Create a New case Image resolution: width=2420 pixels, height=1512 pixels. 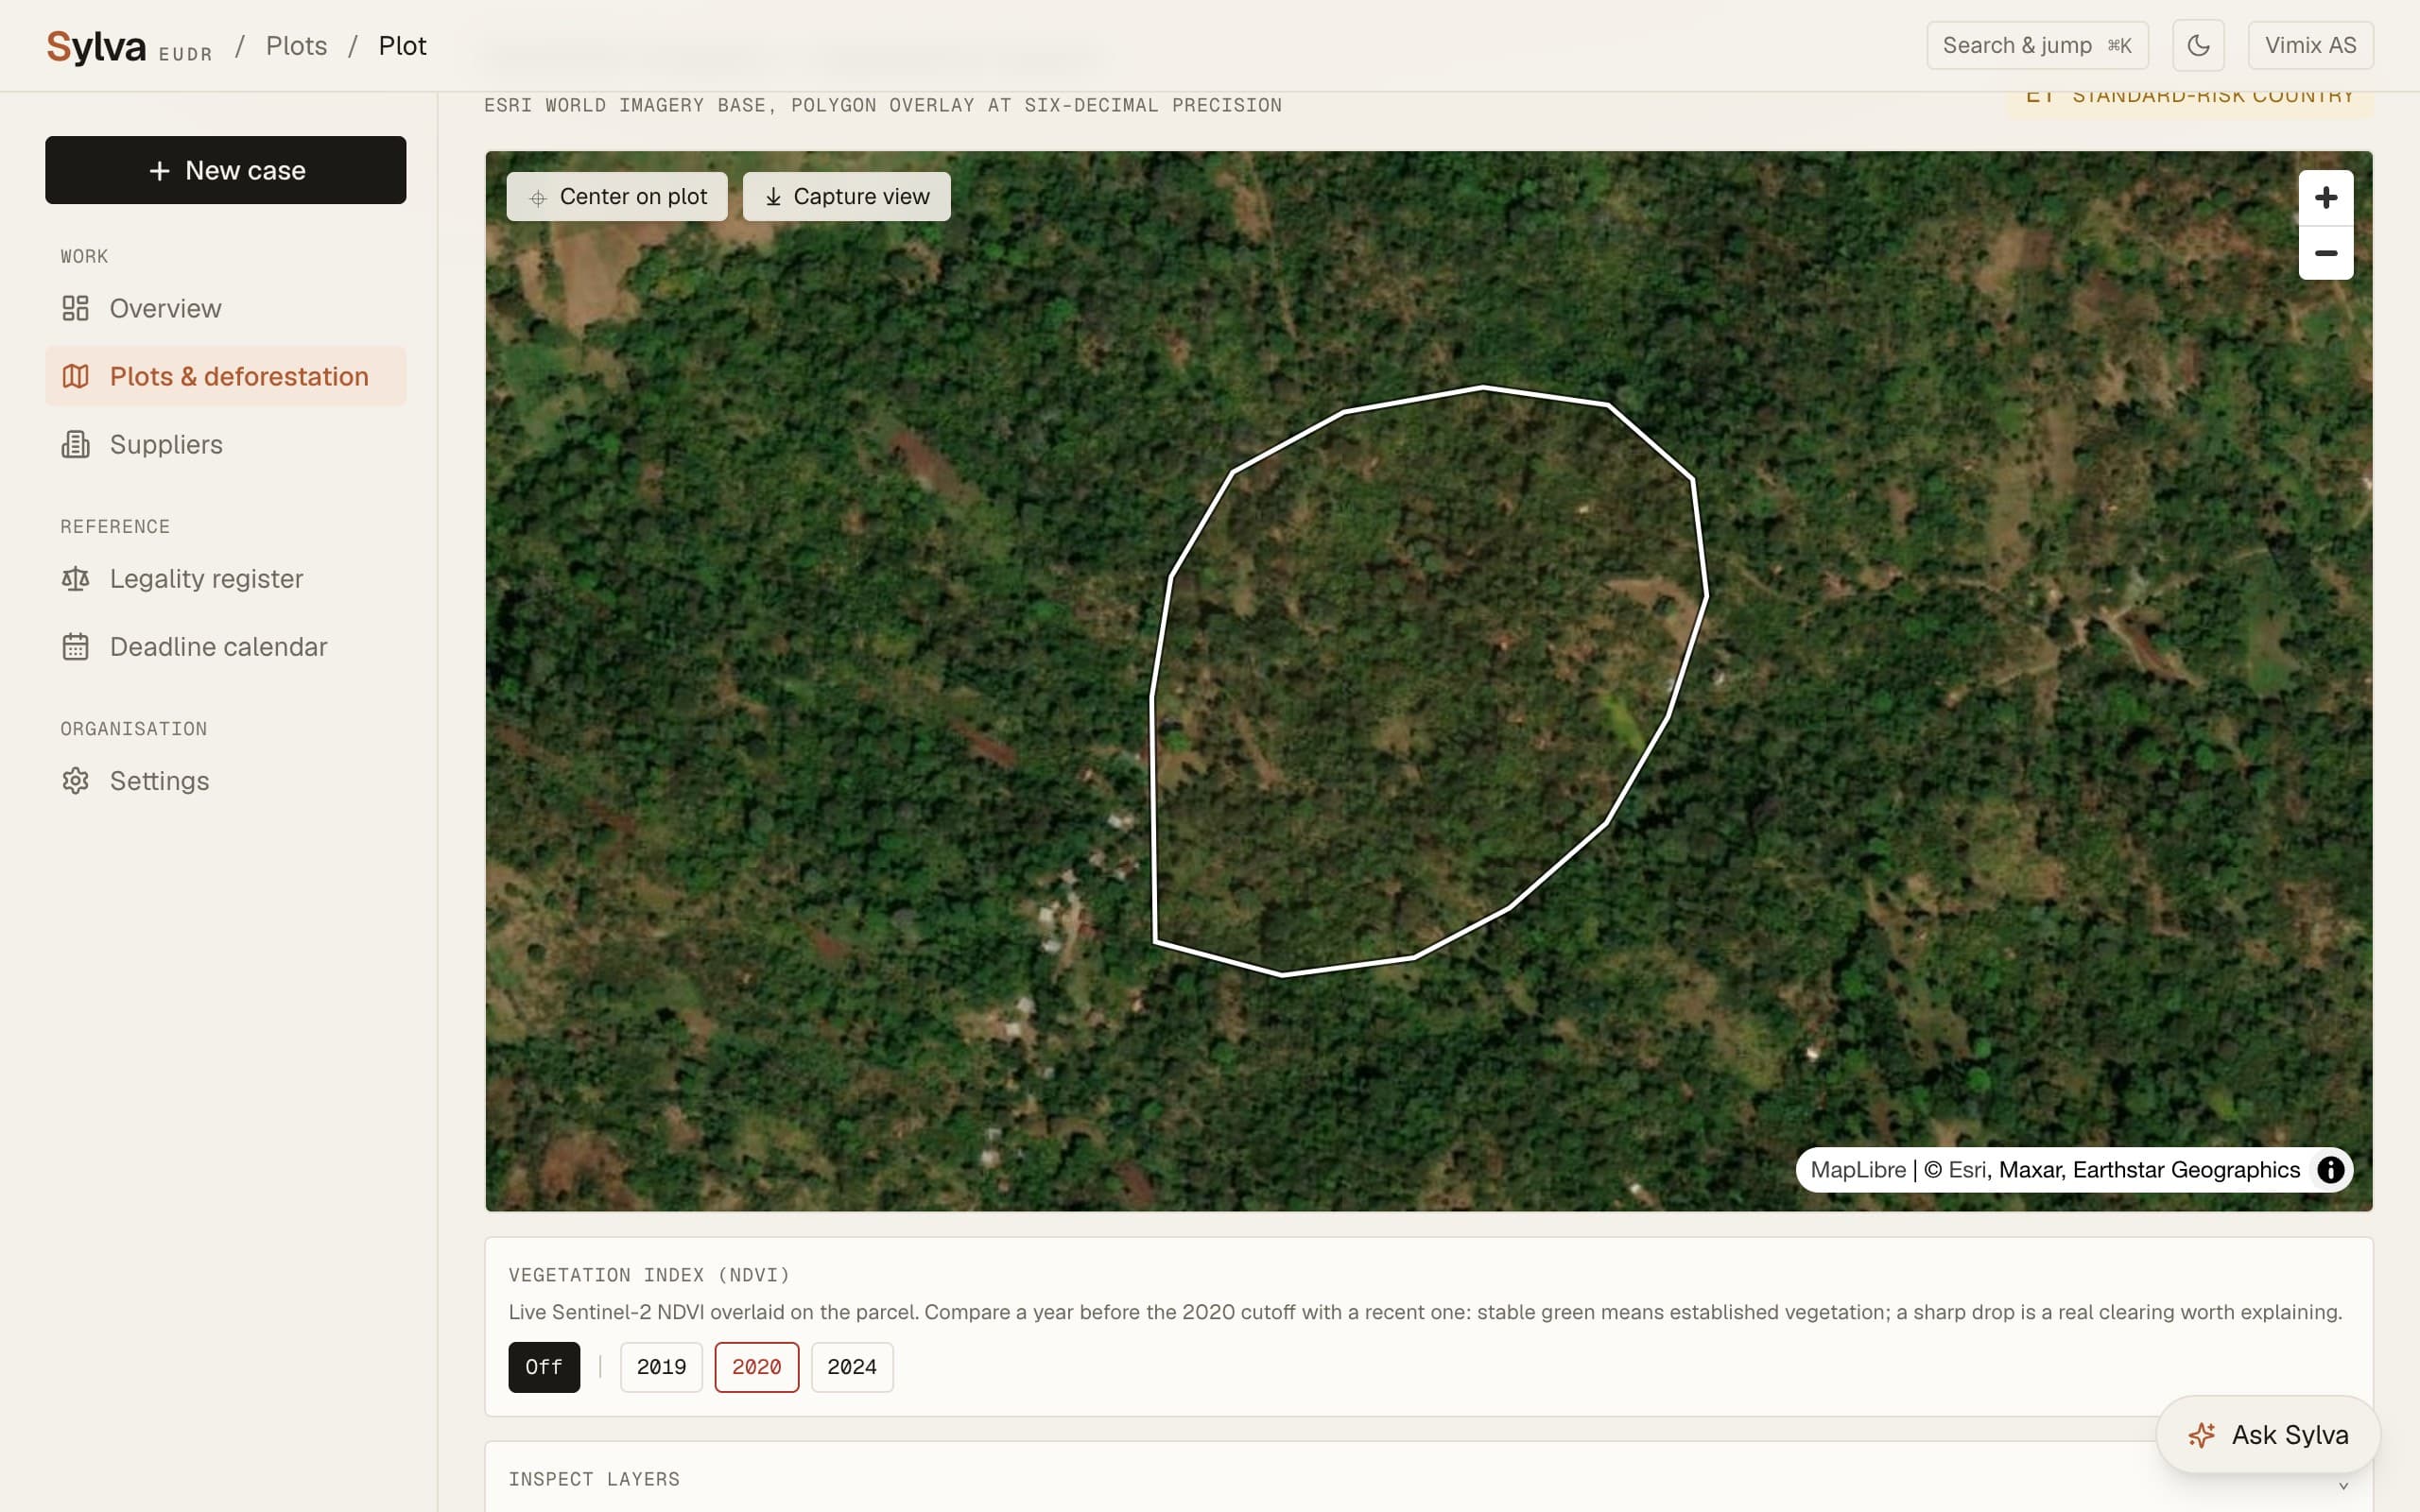point(226,170)
